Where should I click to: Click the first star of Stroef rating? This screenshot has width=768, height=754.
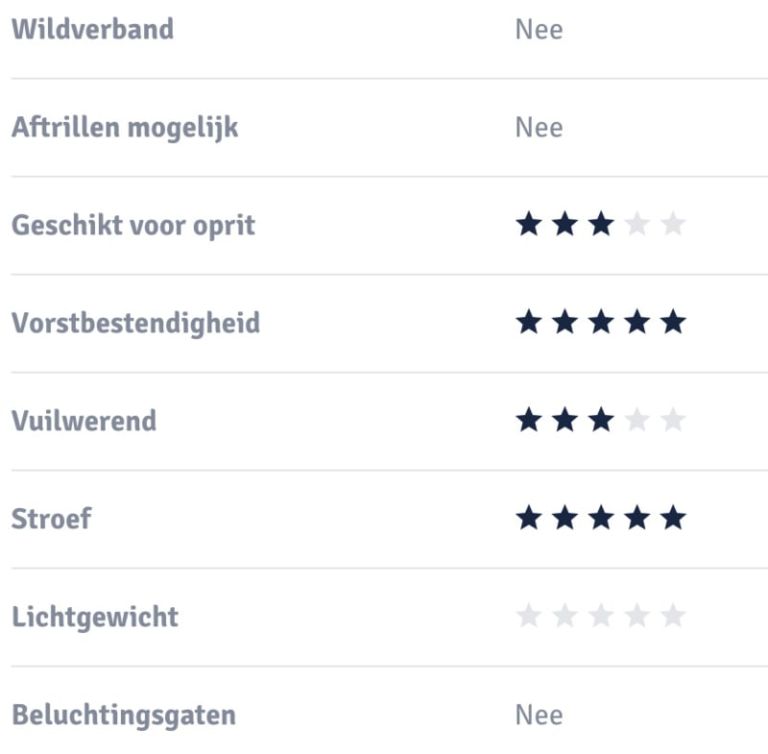[528, 519]
